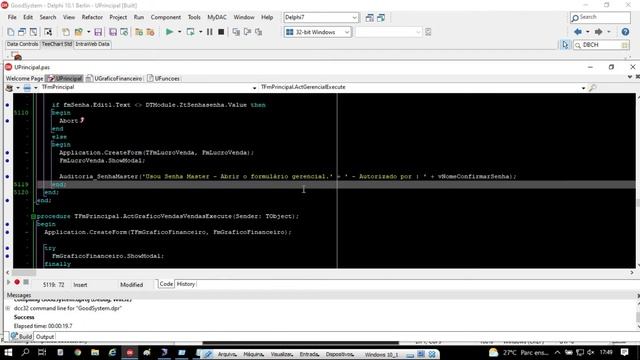
Task: Open the MyDAC menu
Action: point(217,17)
